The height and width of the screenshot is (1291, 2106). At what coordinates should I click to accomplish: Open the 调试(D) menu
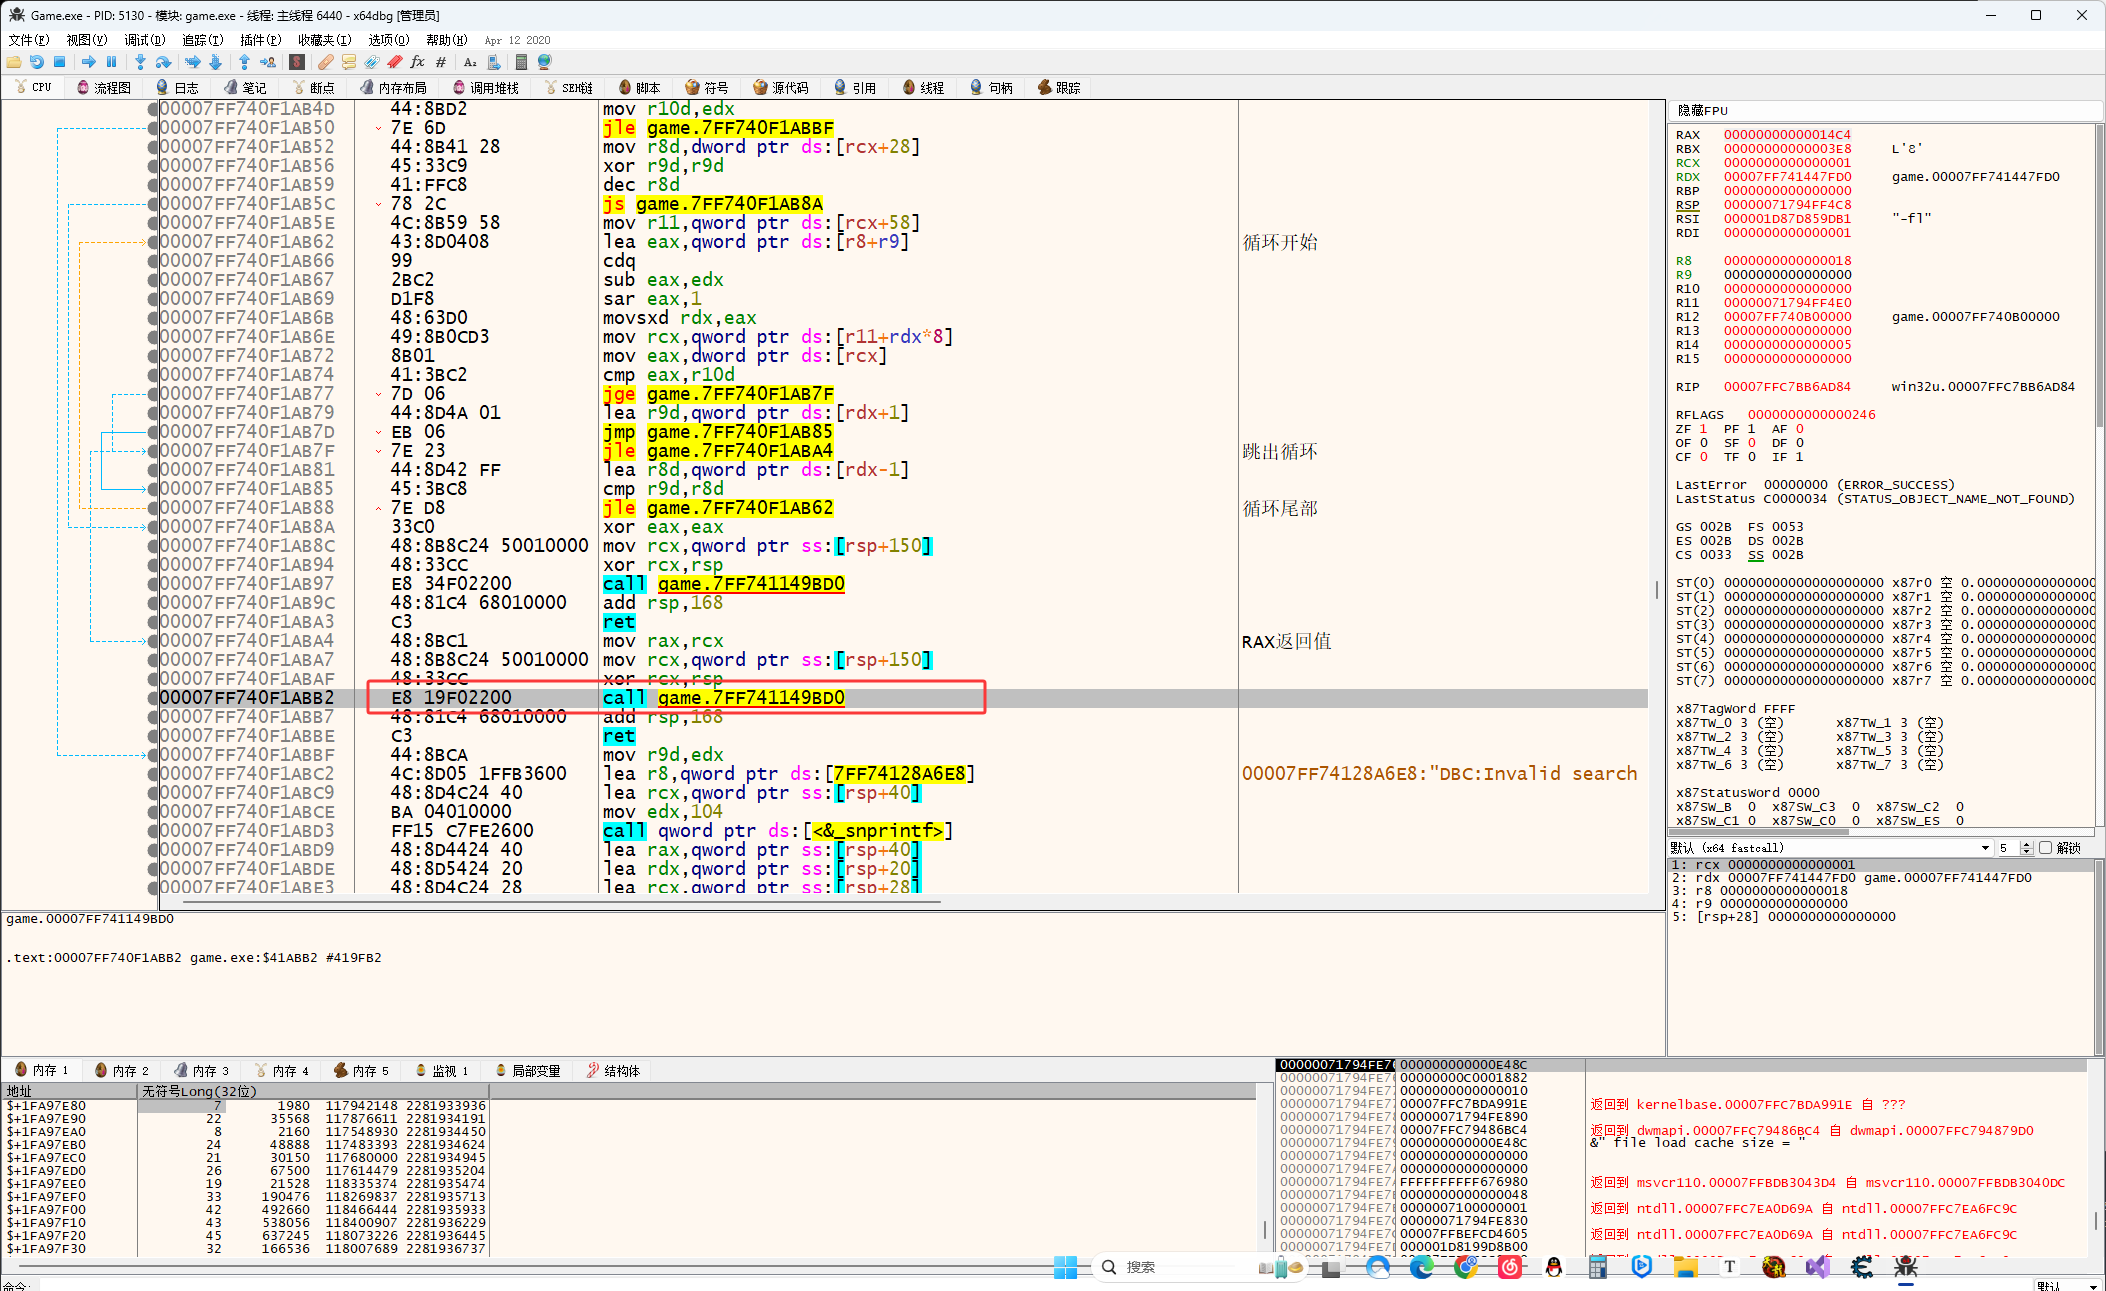(x=144, y=40)
